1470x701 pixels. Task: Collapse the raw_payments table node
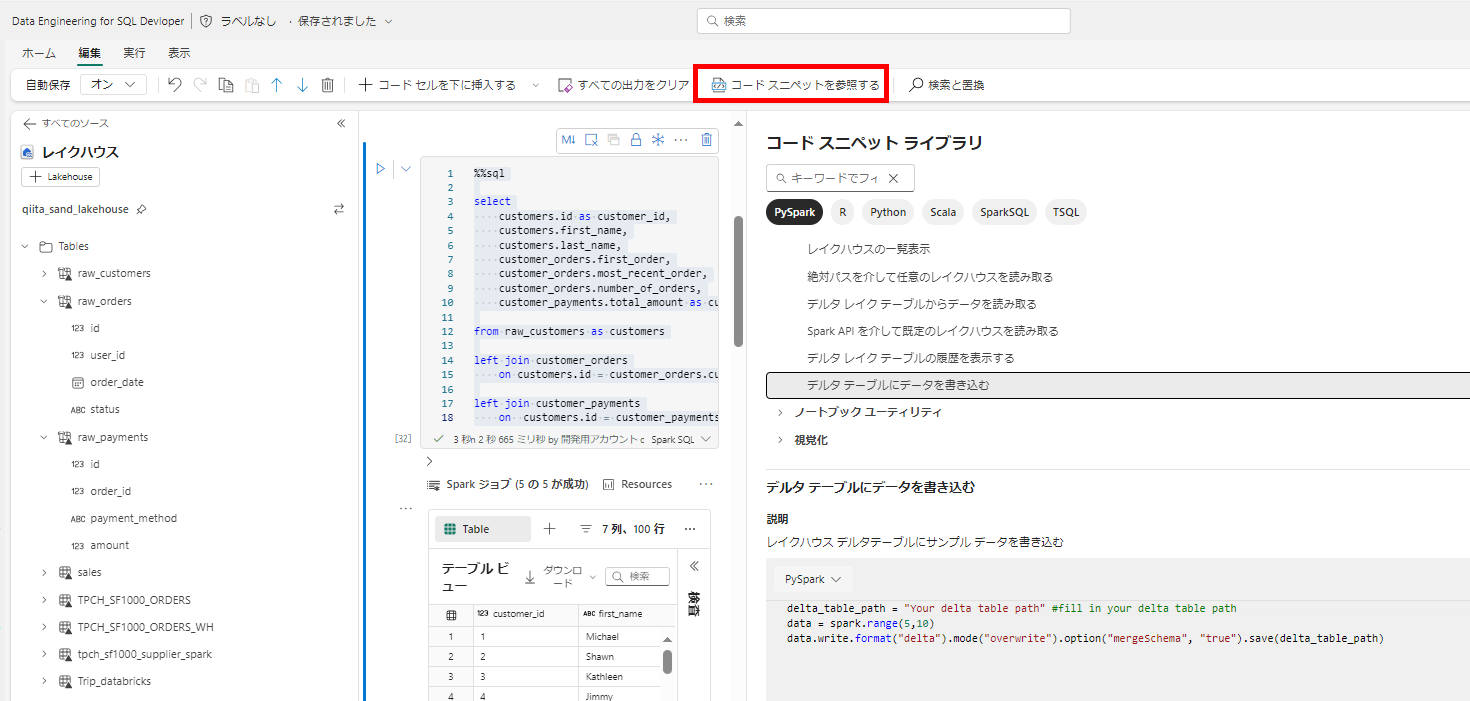click(44, 437)
